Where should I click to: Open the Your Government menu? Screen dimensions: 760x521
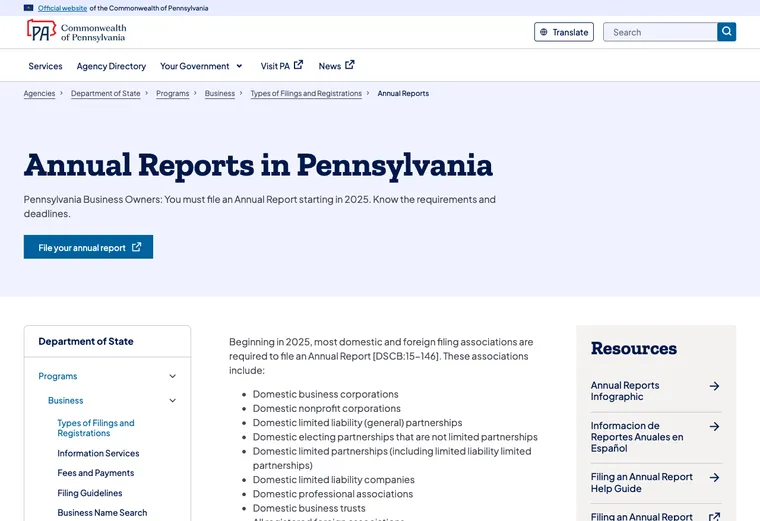pyautogui.click(x=194, y=66)
